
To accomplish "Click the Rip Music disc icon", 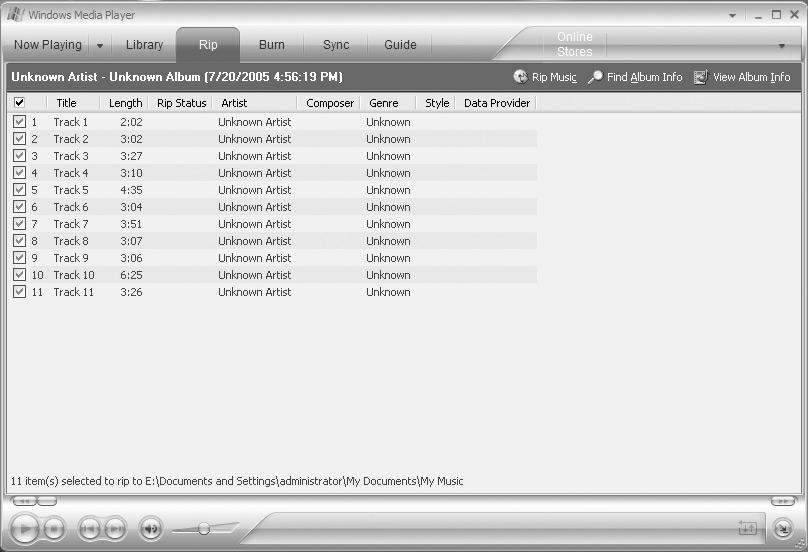I will coord(520,77).
